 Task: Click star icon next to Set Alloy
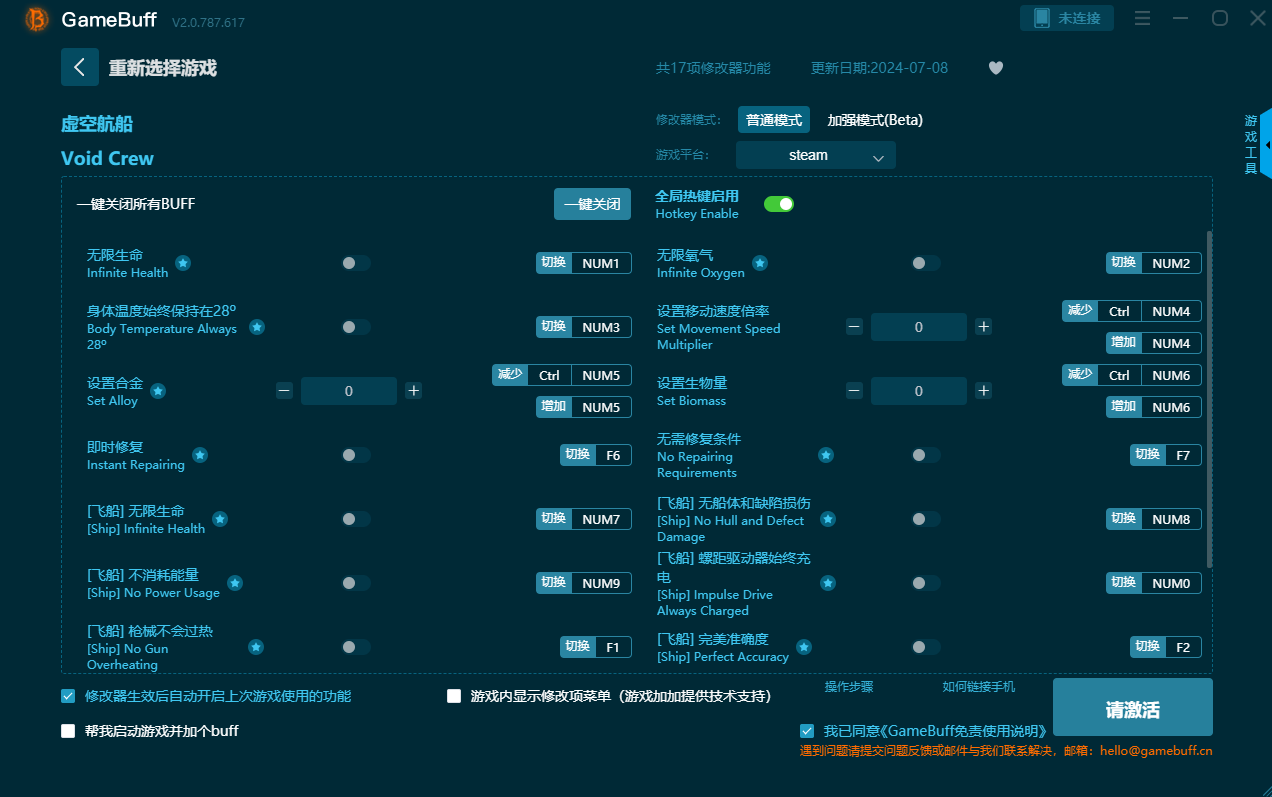coord(157,391)
